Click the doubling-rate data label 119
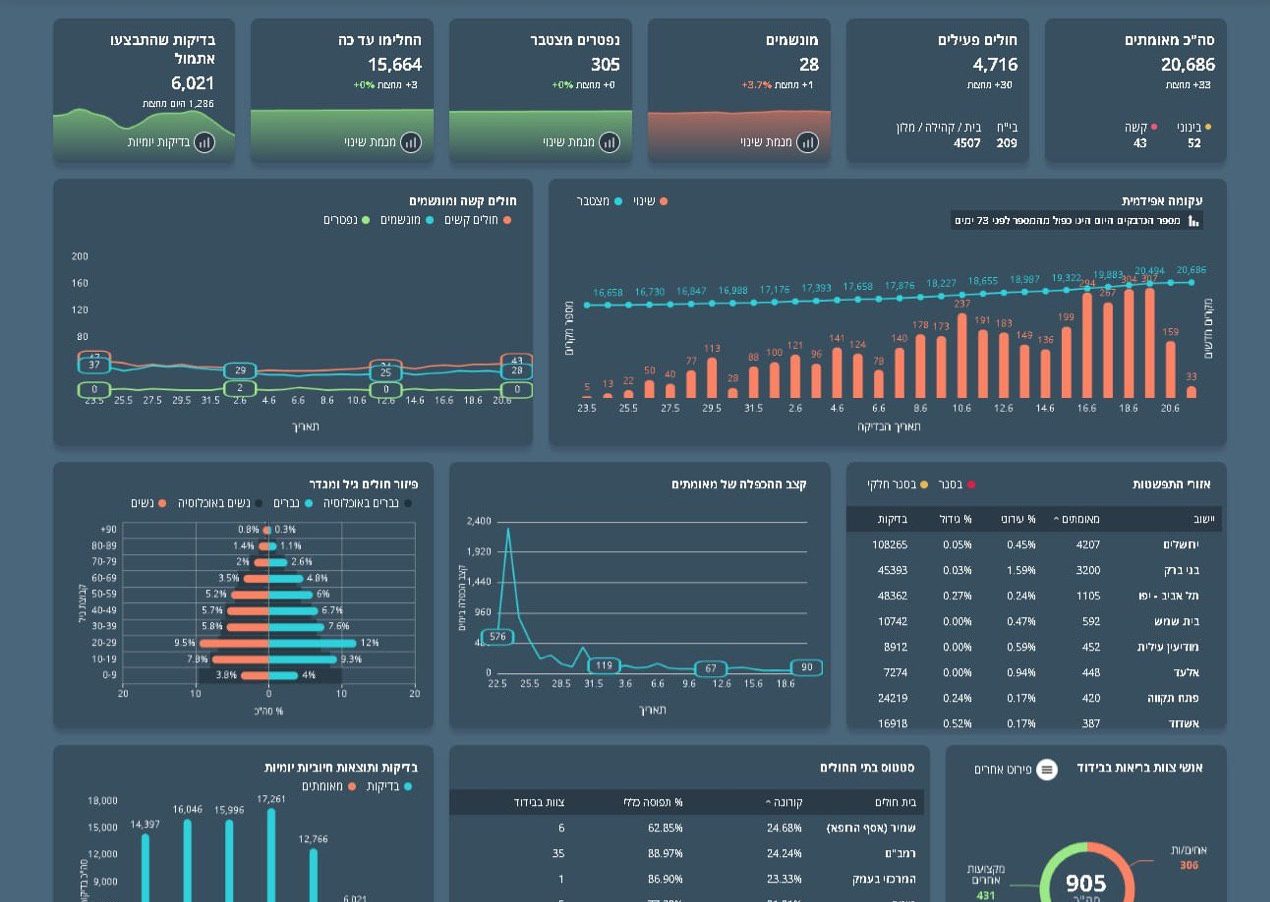This screenshot has width=1270, height=902. click(x=603, y=666)
